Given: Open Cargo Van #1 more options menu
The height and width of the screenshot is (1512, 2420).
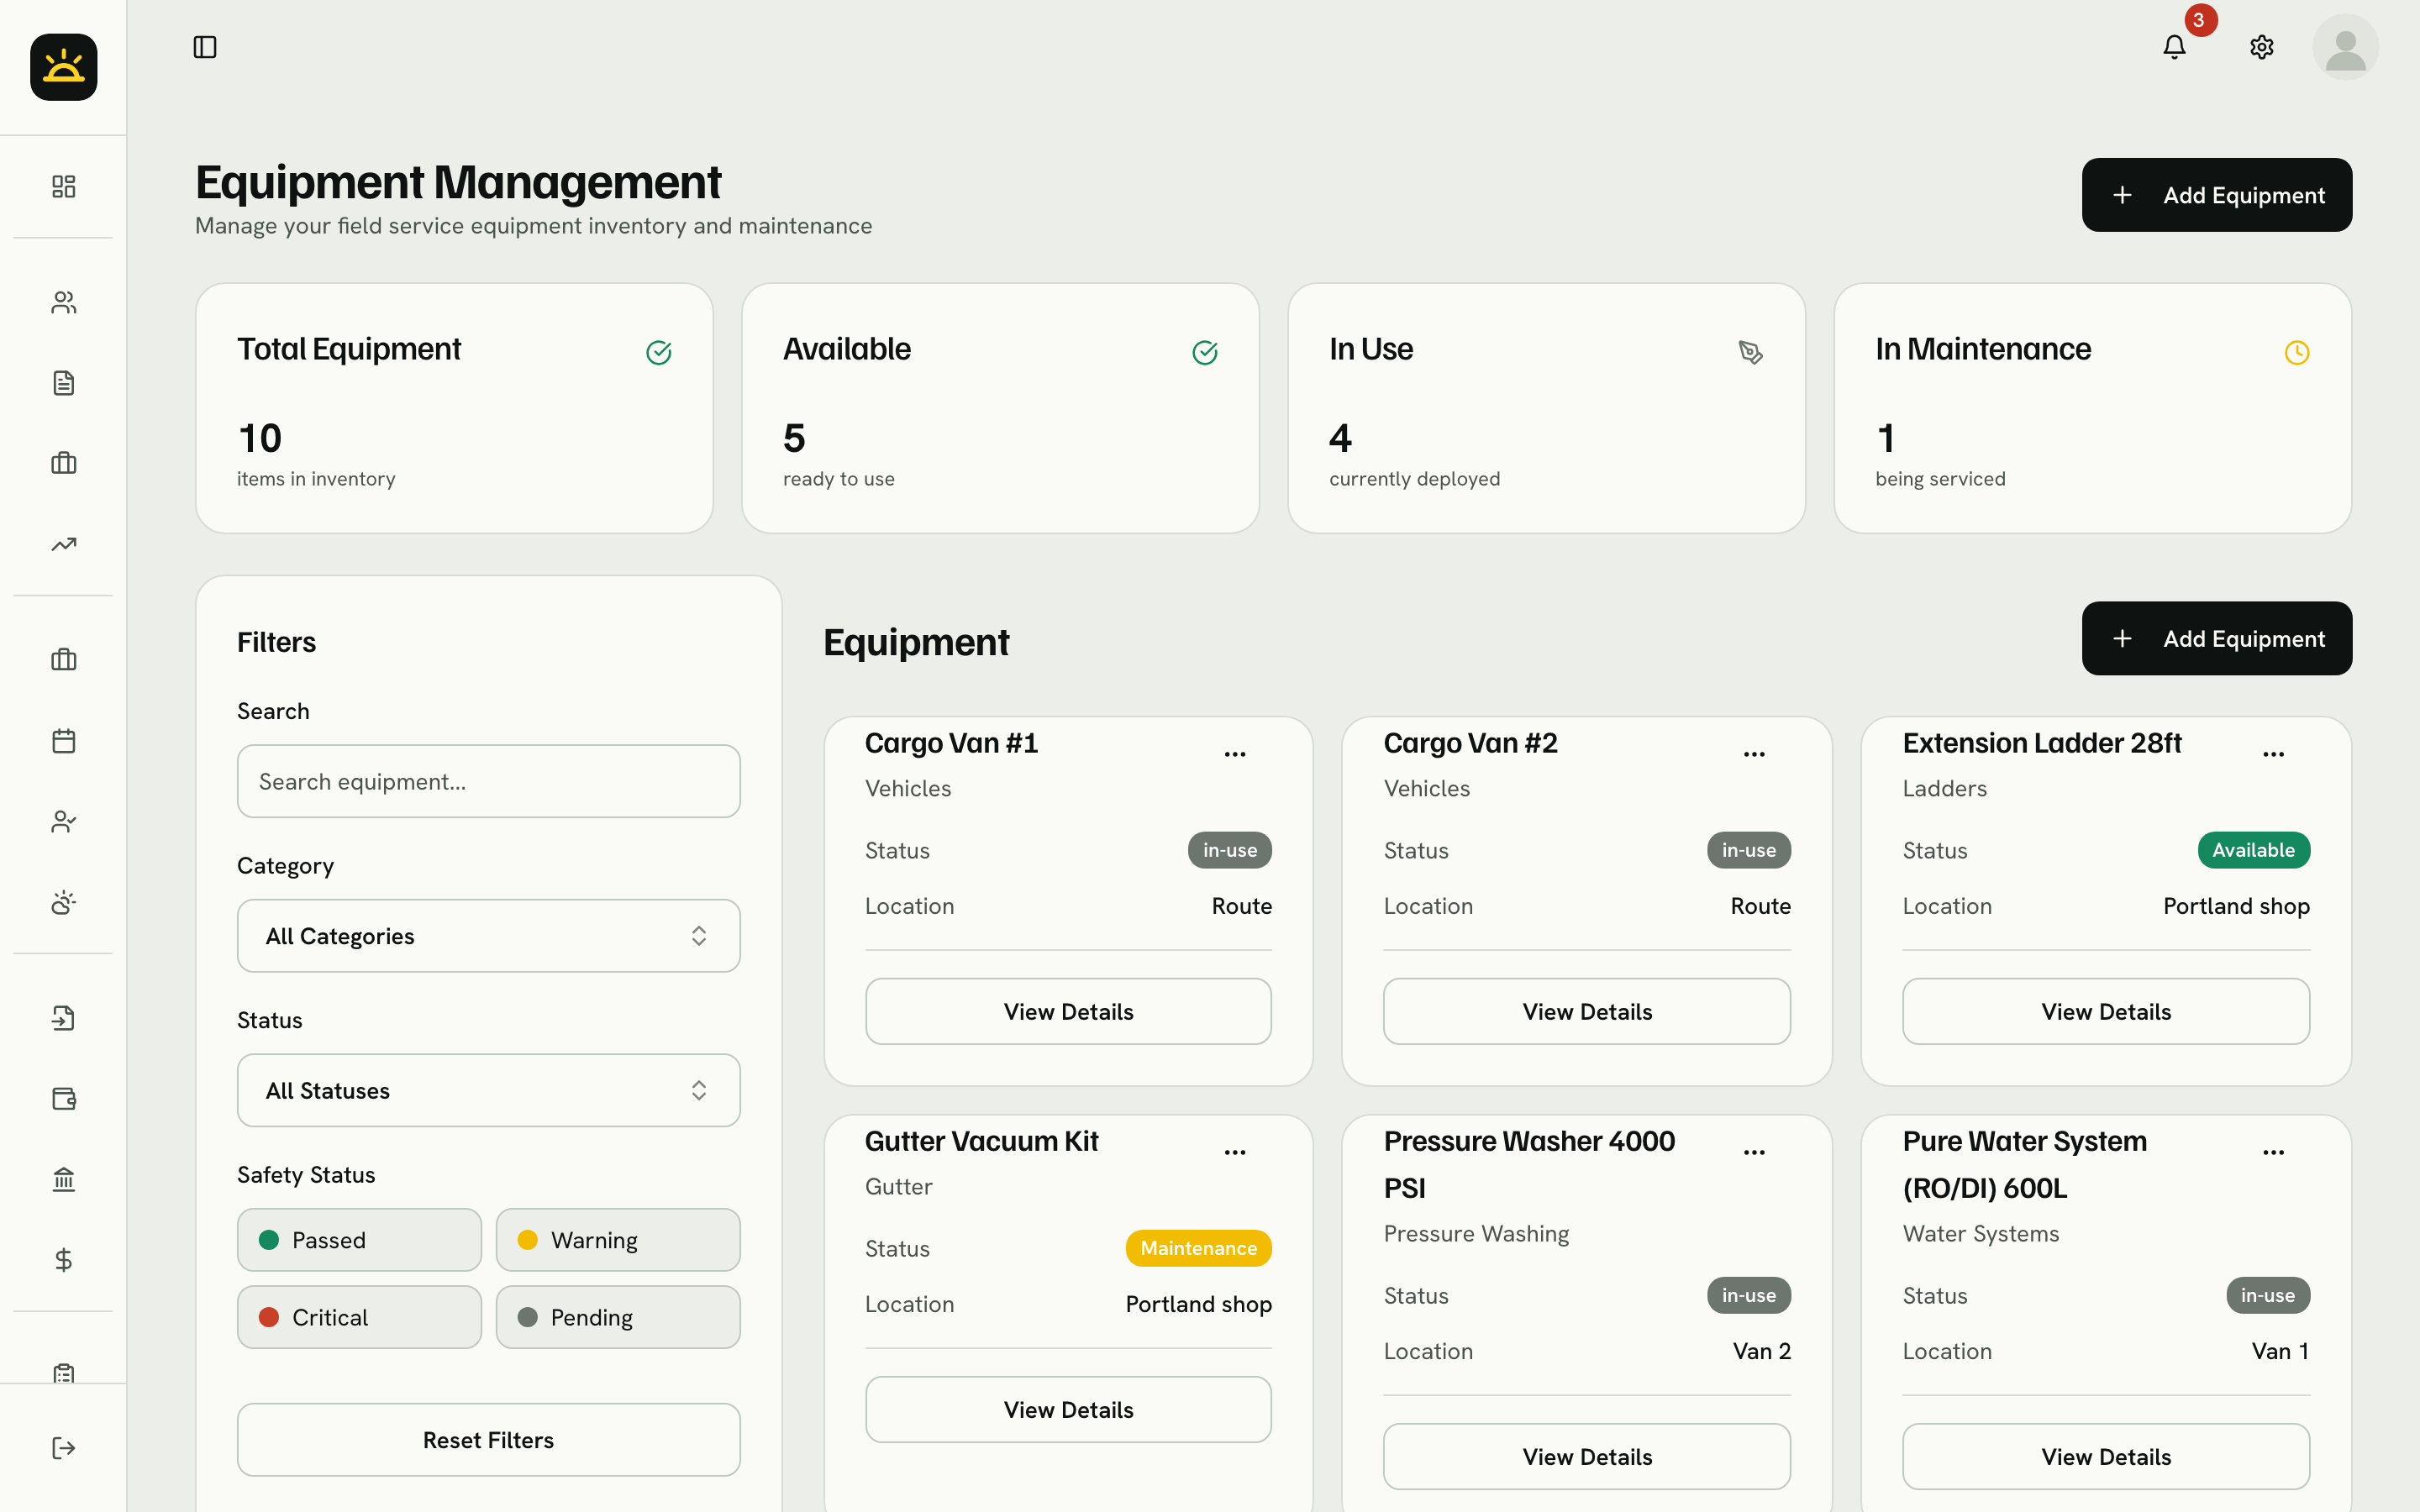Looking at the screenshot, I should [x=1235, y=754].
